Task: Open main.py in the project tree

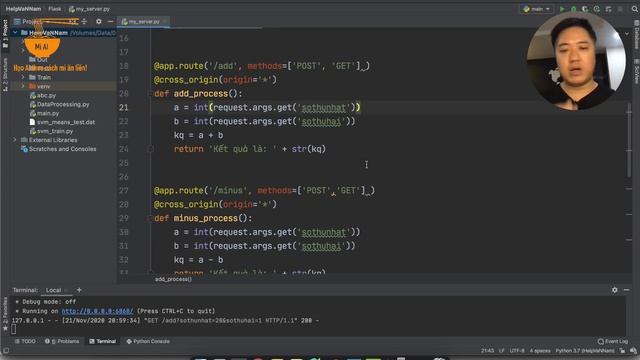Action: pyautogui.click(x=44, y=113)
